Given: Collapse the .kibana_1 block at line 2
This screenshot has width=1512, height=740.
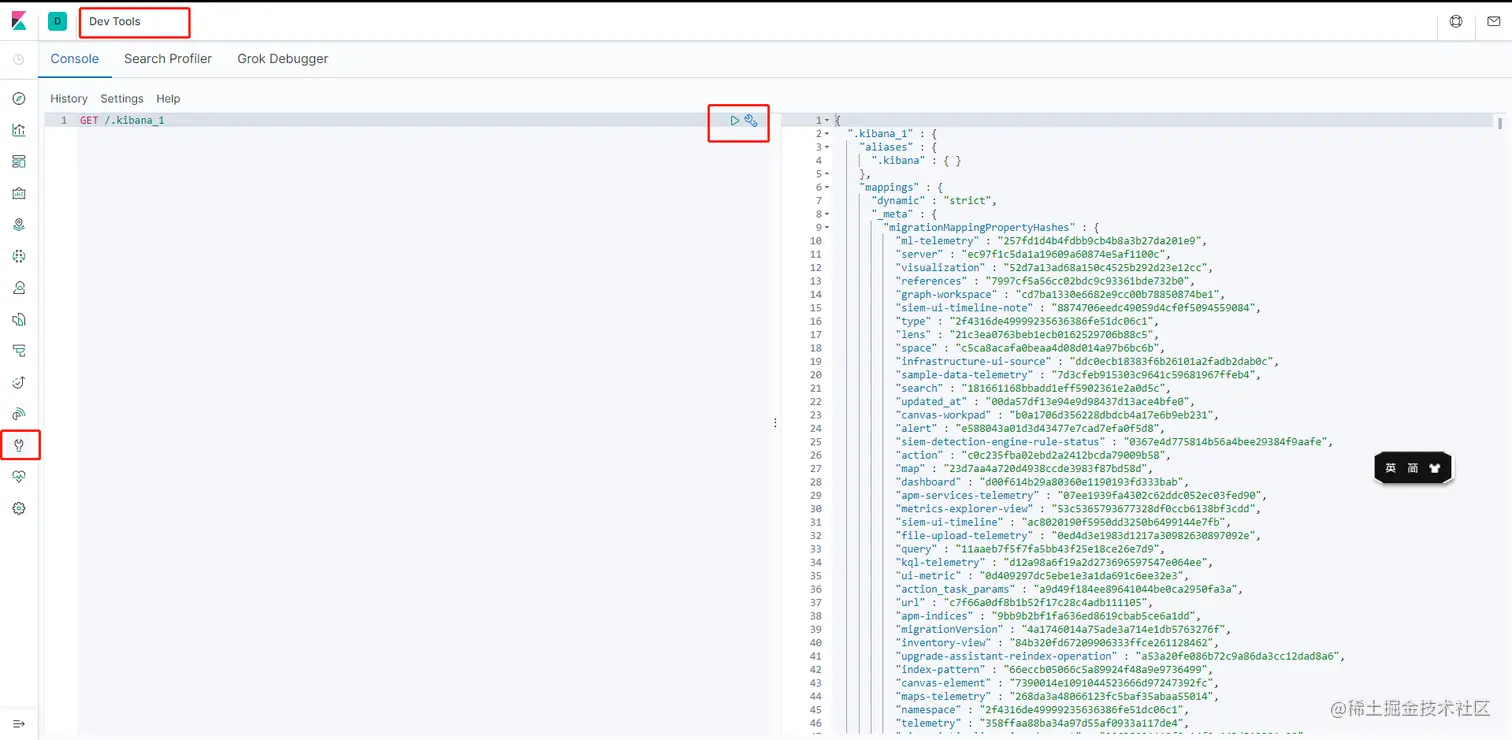Looking at the screenshot, I should 827,134.
